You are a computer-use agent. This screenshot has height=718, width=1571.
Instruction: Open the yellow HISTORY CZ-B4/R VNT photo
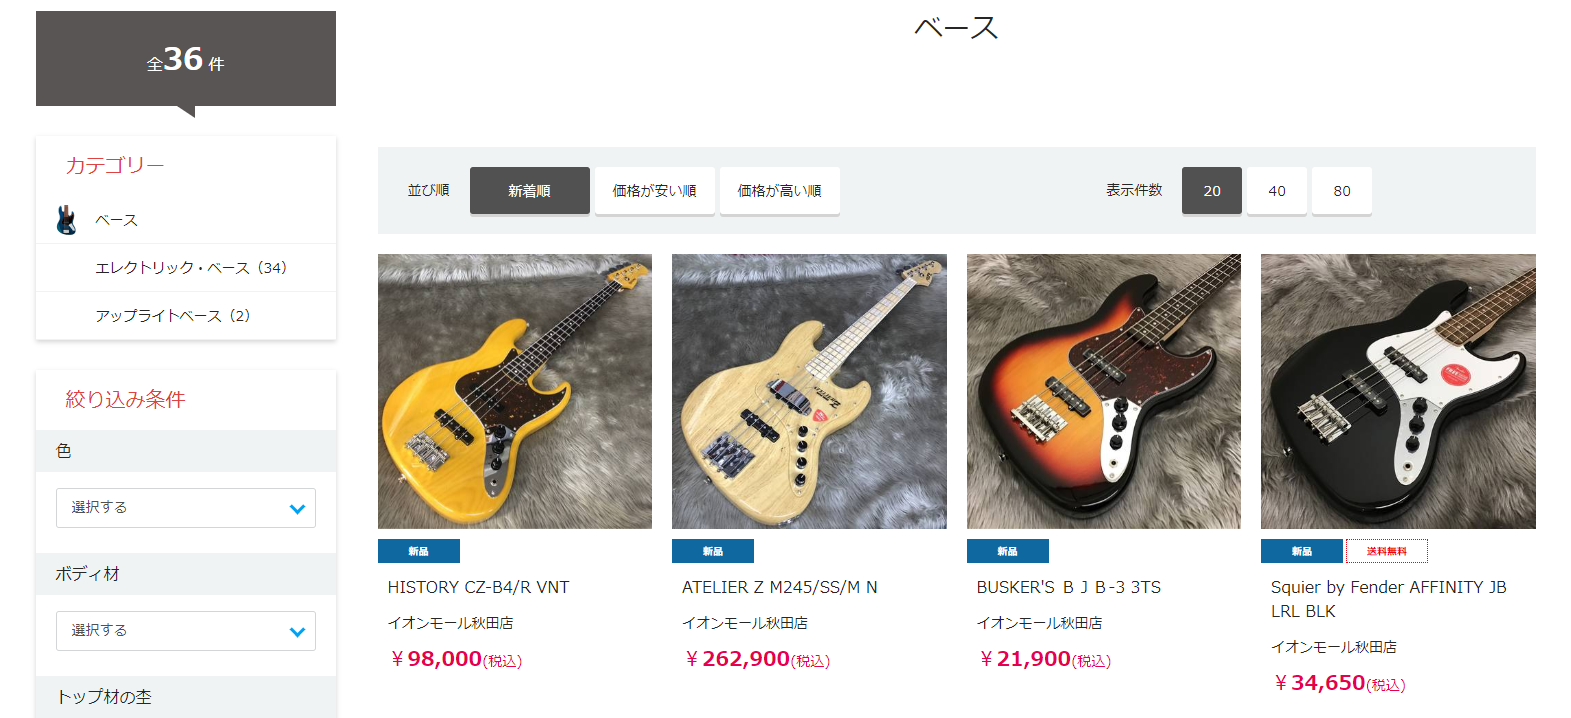(515, 391)
